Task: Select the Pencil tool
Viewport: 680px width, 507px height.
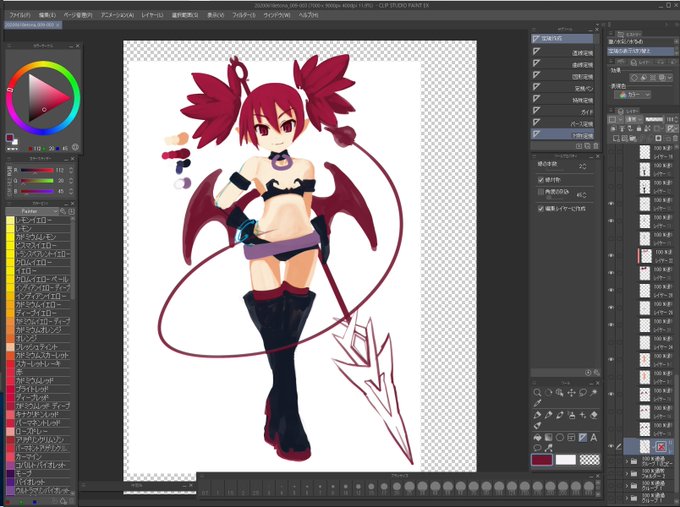Action: [x=549, y=415]
